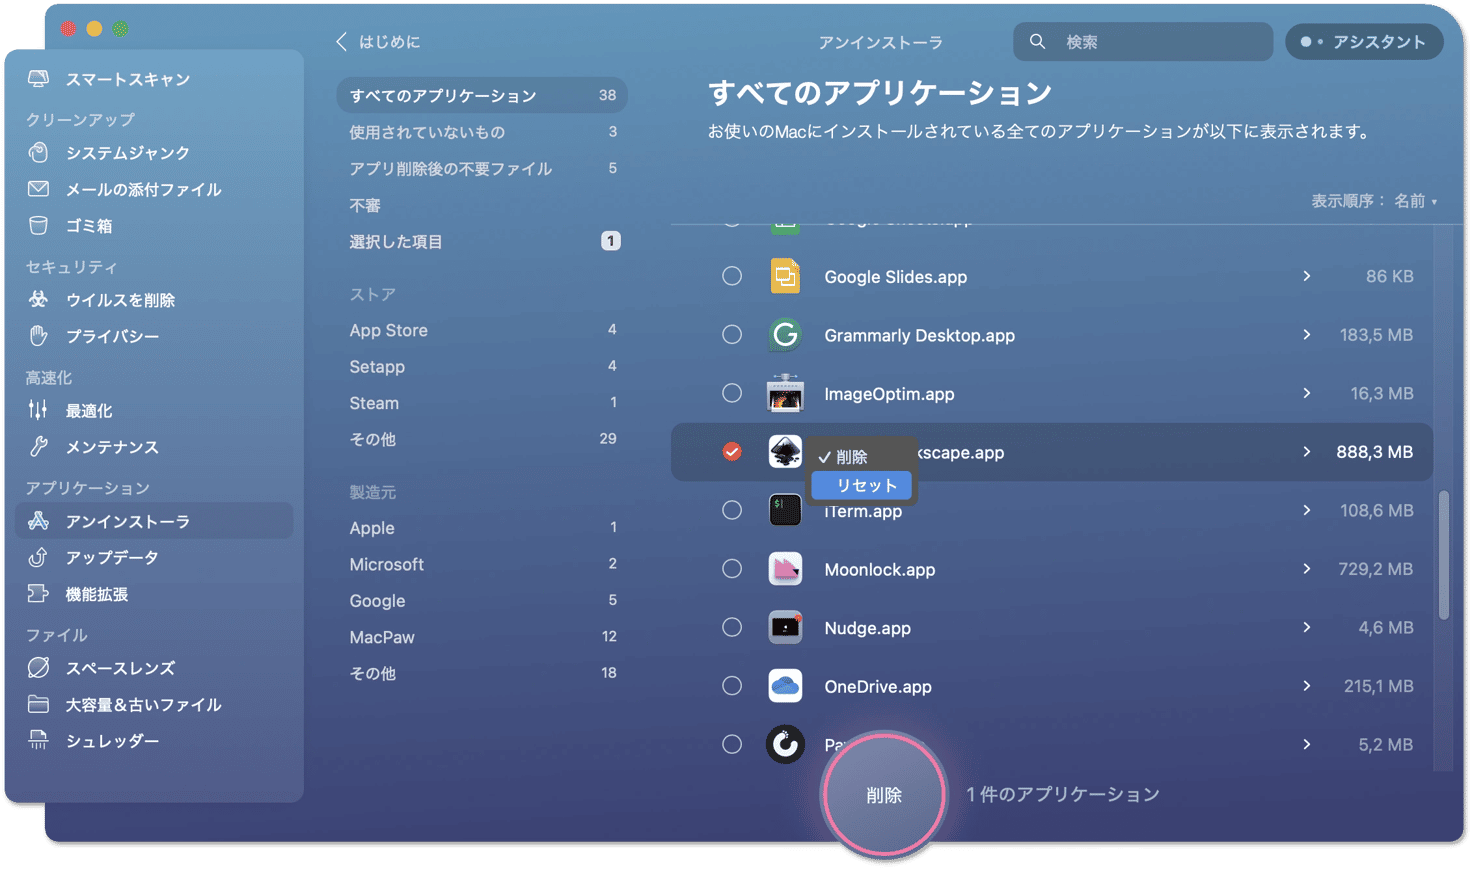Click the メールの添付ファイル envelope icon
Viewport: 1472px width, 869px height.
click(x=38, y=189)
